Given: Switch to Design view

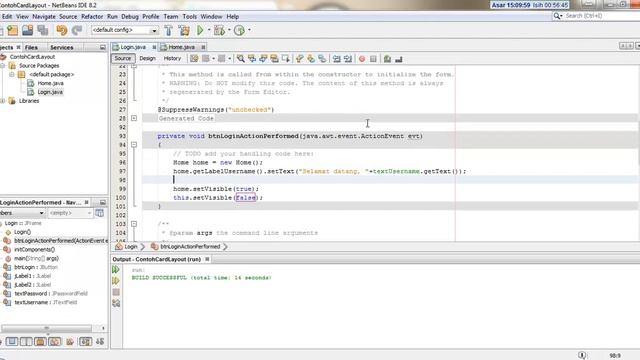Looking at the screenshot, I should click(x=147, y=58).
